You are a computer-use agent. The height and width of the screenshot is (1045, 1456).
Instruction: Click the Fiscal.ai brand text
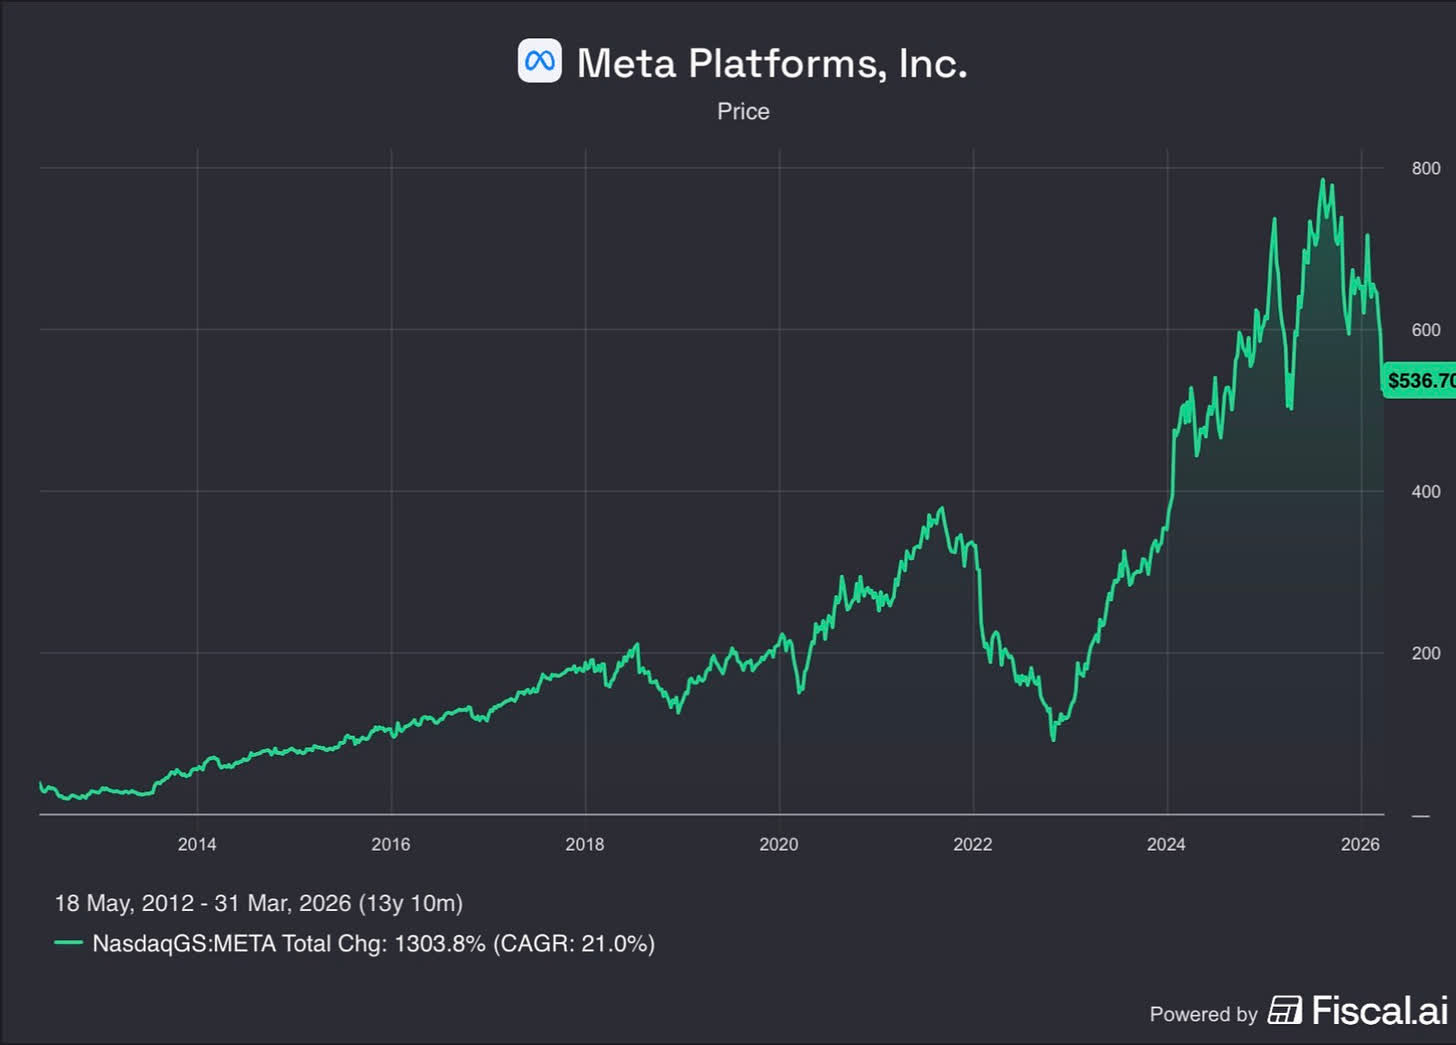[1379, 1011]
